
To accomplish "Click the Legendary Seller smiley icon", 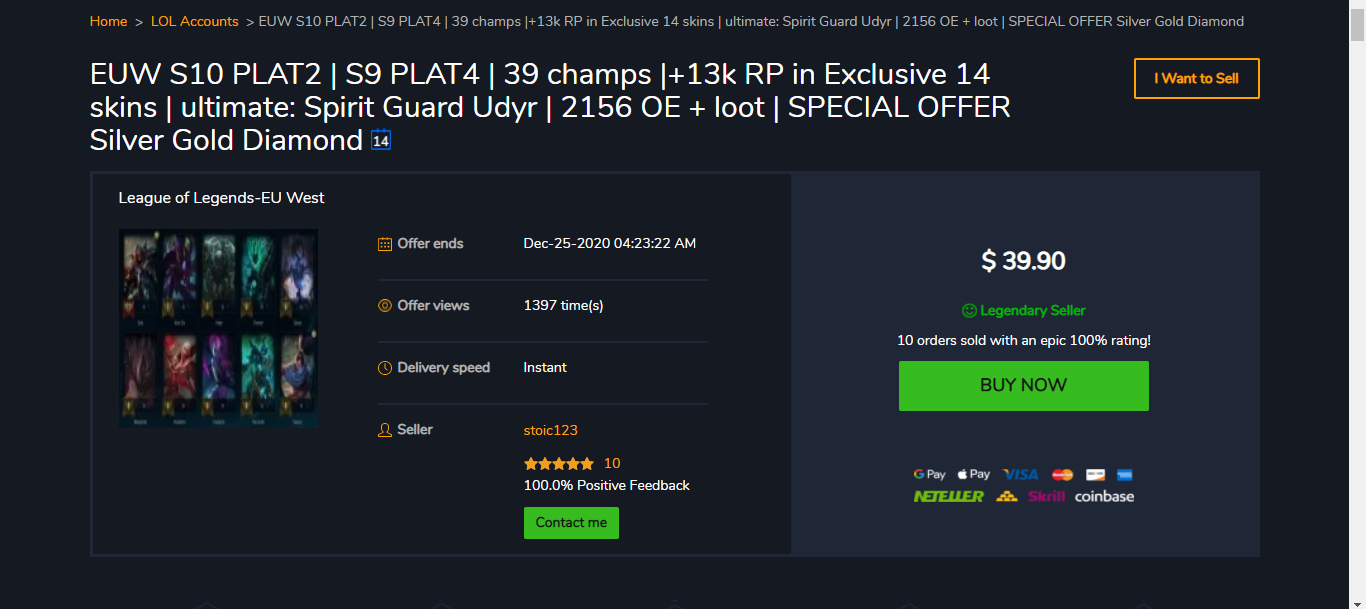I will 969,311.
